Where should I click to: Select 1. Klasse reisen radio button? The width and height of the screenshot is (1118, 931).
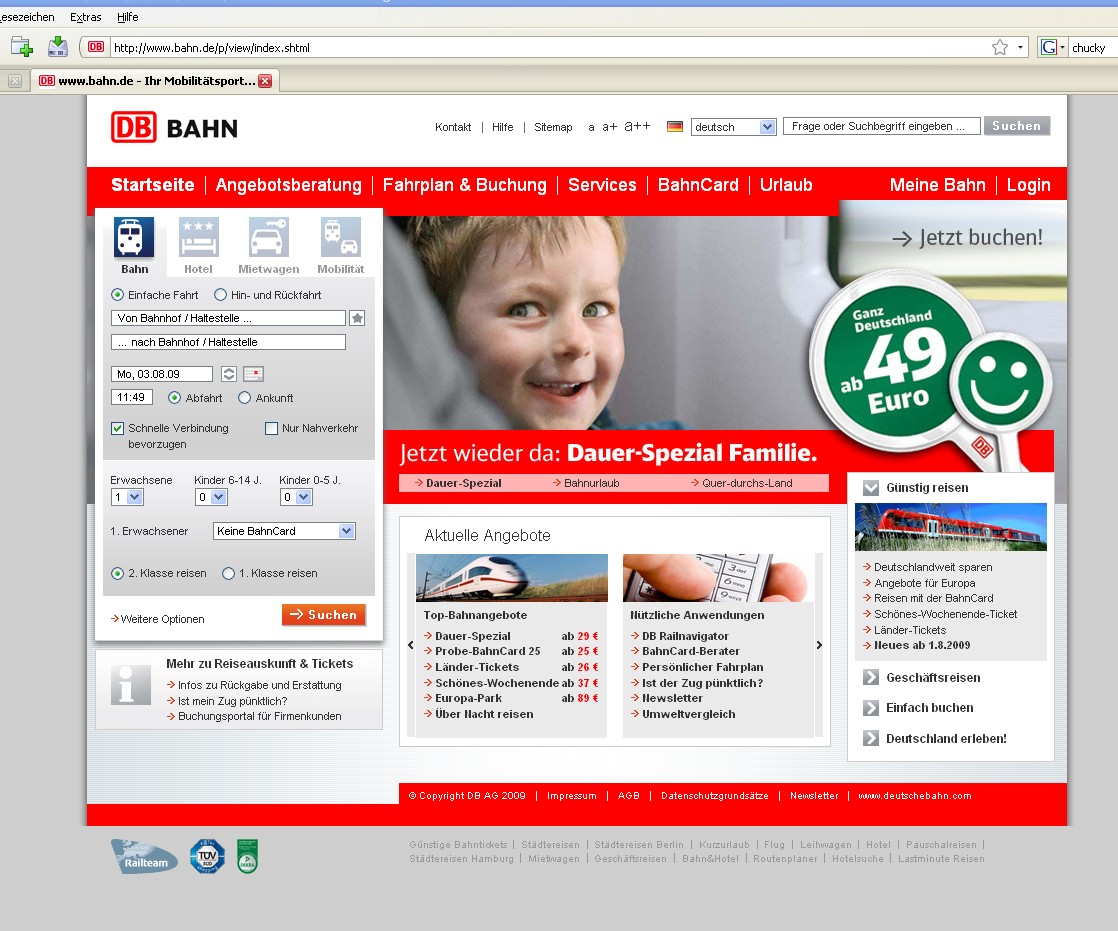[x=228, y=573]
